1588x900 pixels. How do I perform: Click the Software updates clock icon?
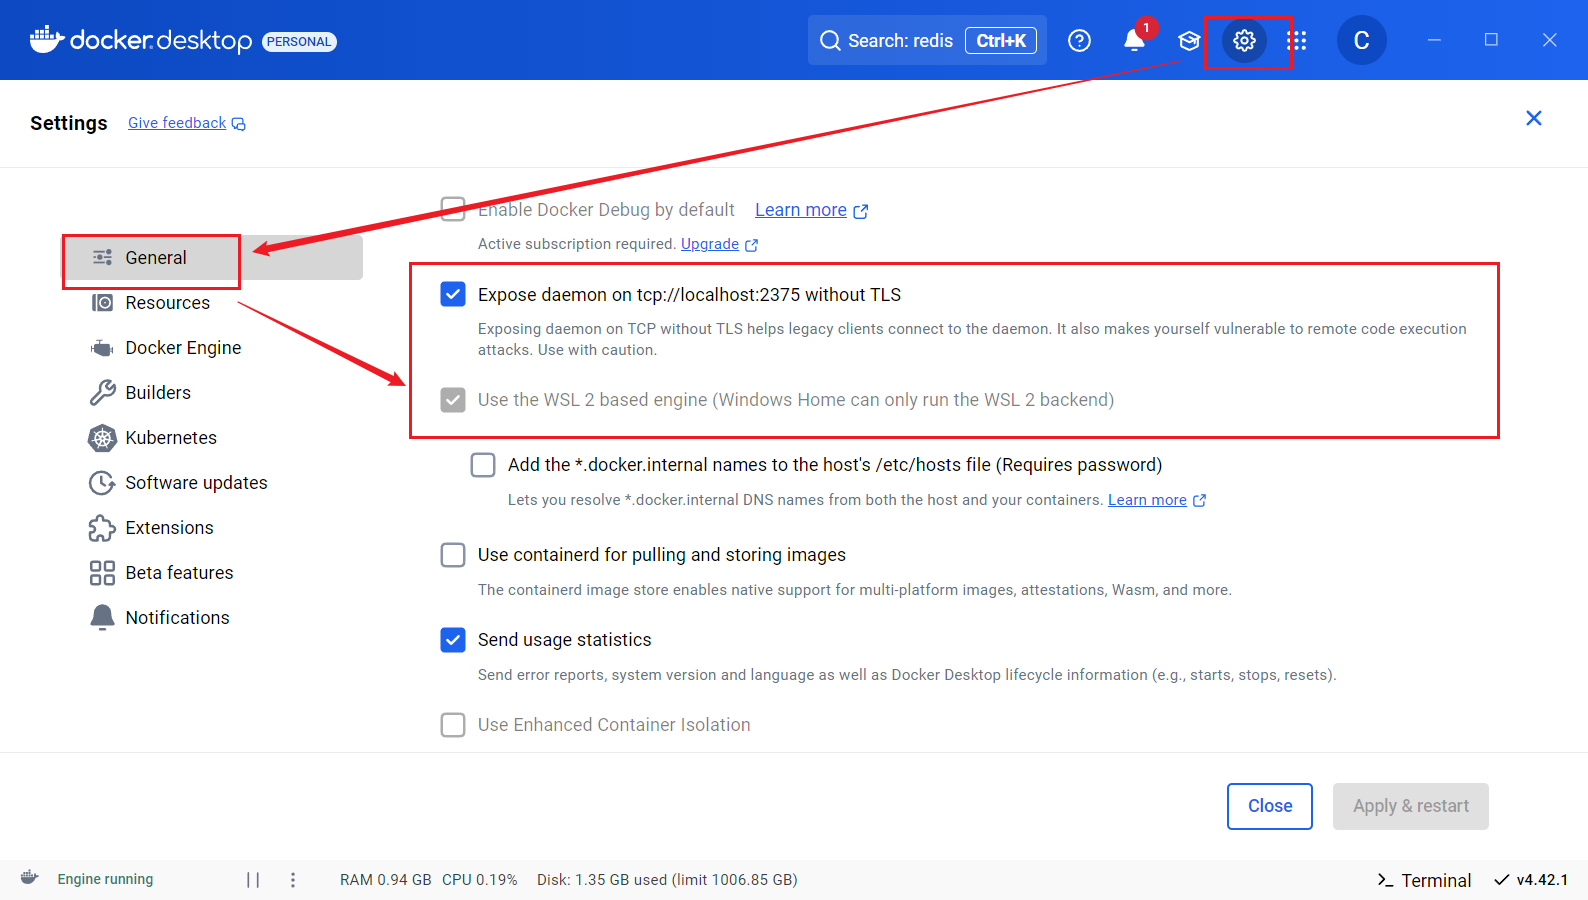click(x=102, y=483)
